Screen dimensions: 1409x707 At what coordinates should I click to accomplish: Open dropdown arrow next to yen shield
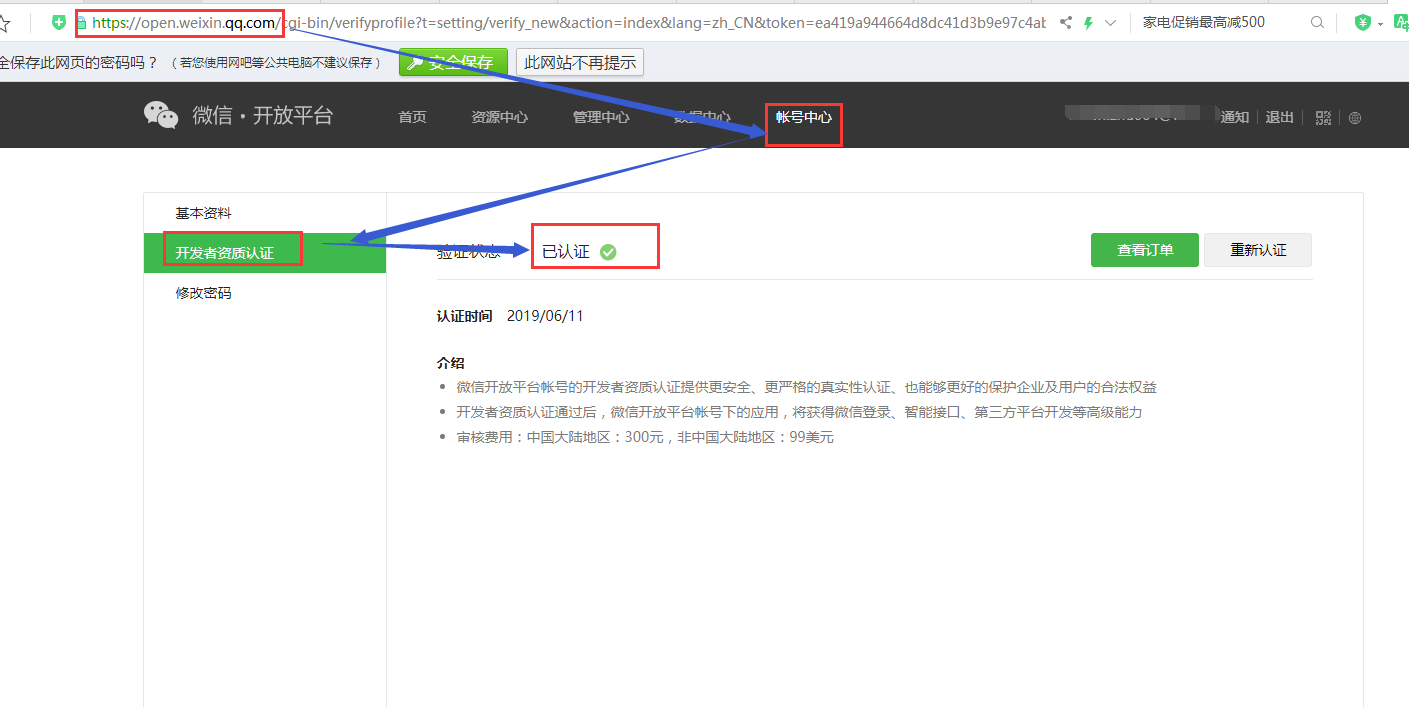pyautogui.click(x=1381, y=23)
